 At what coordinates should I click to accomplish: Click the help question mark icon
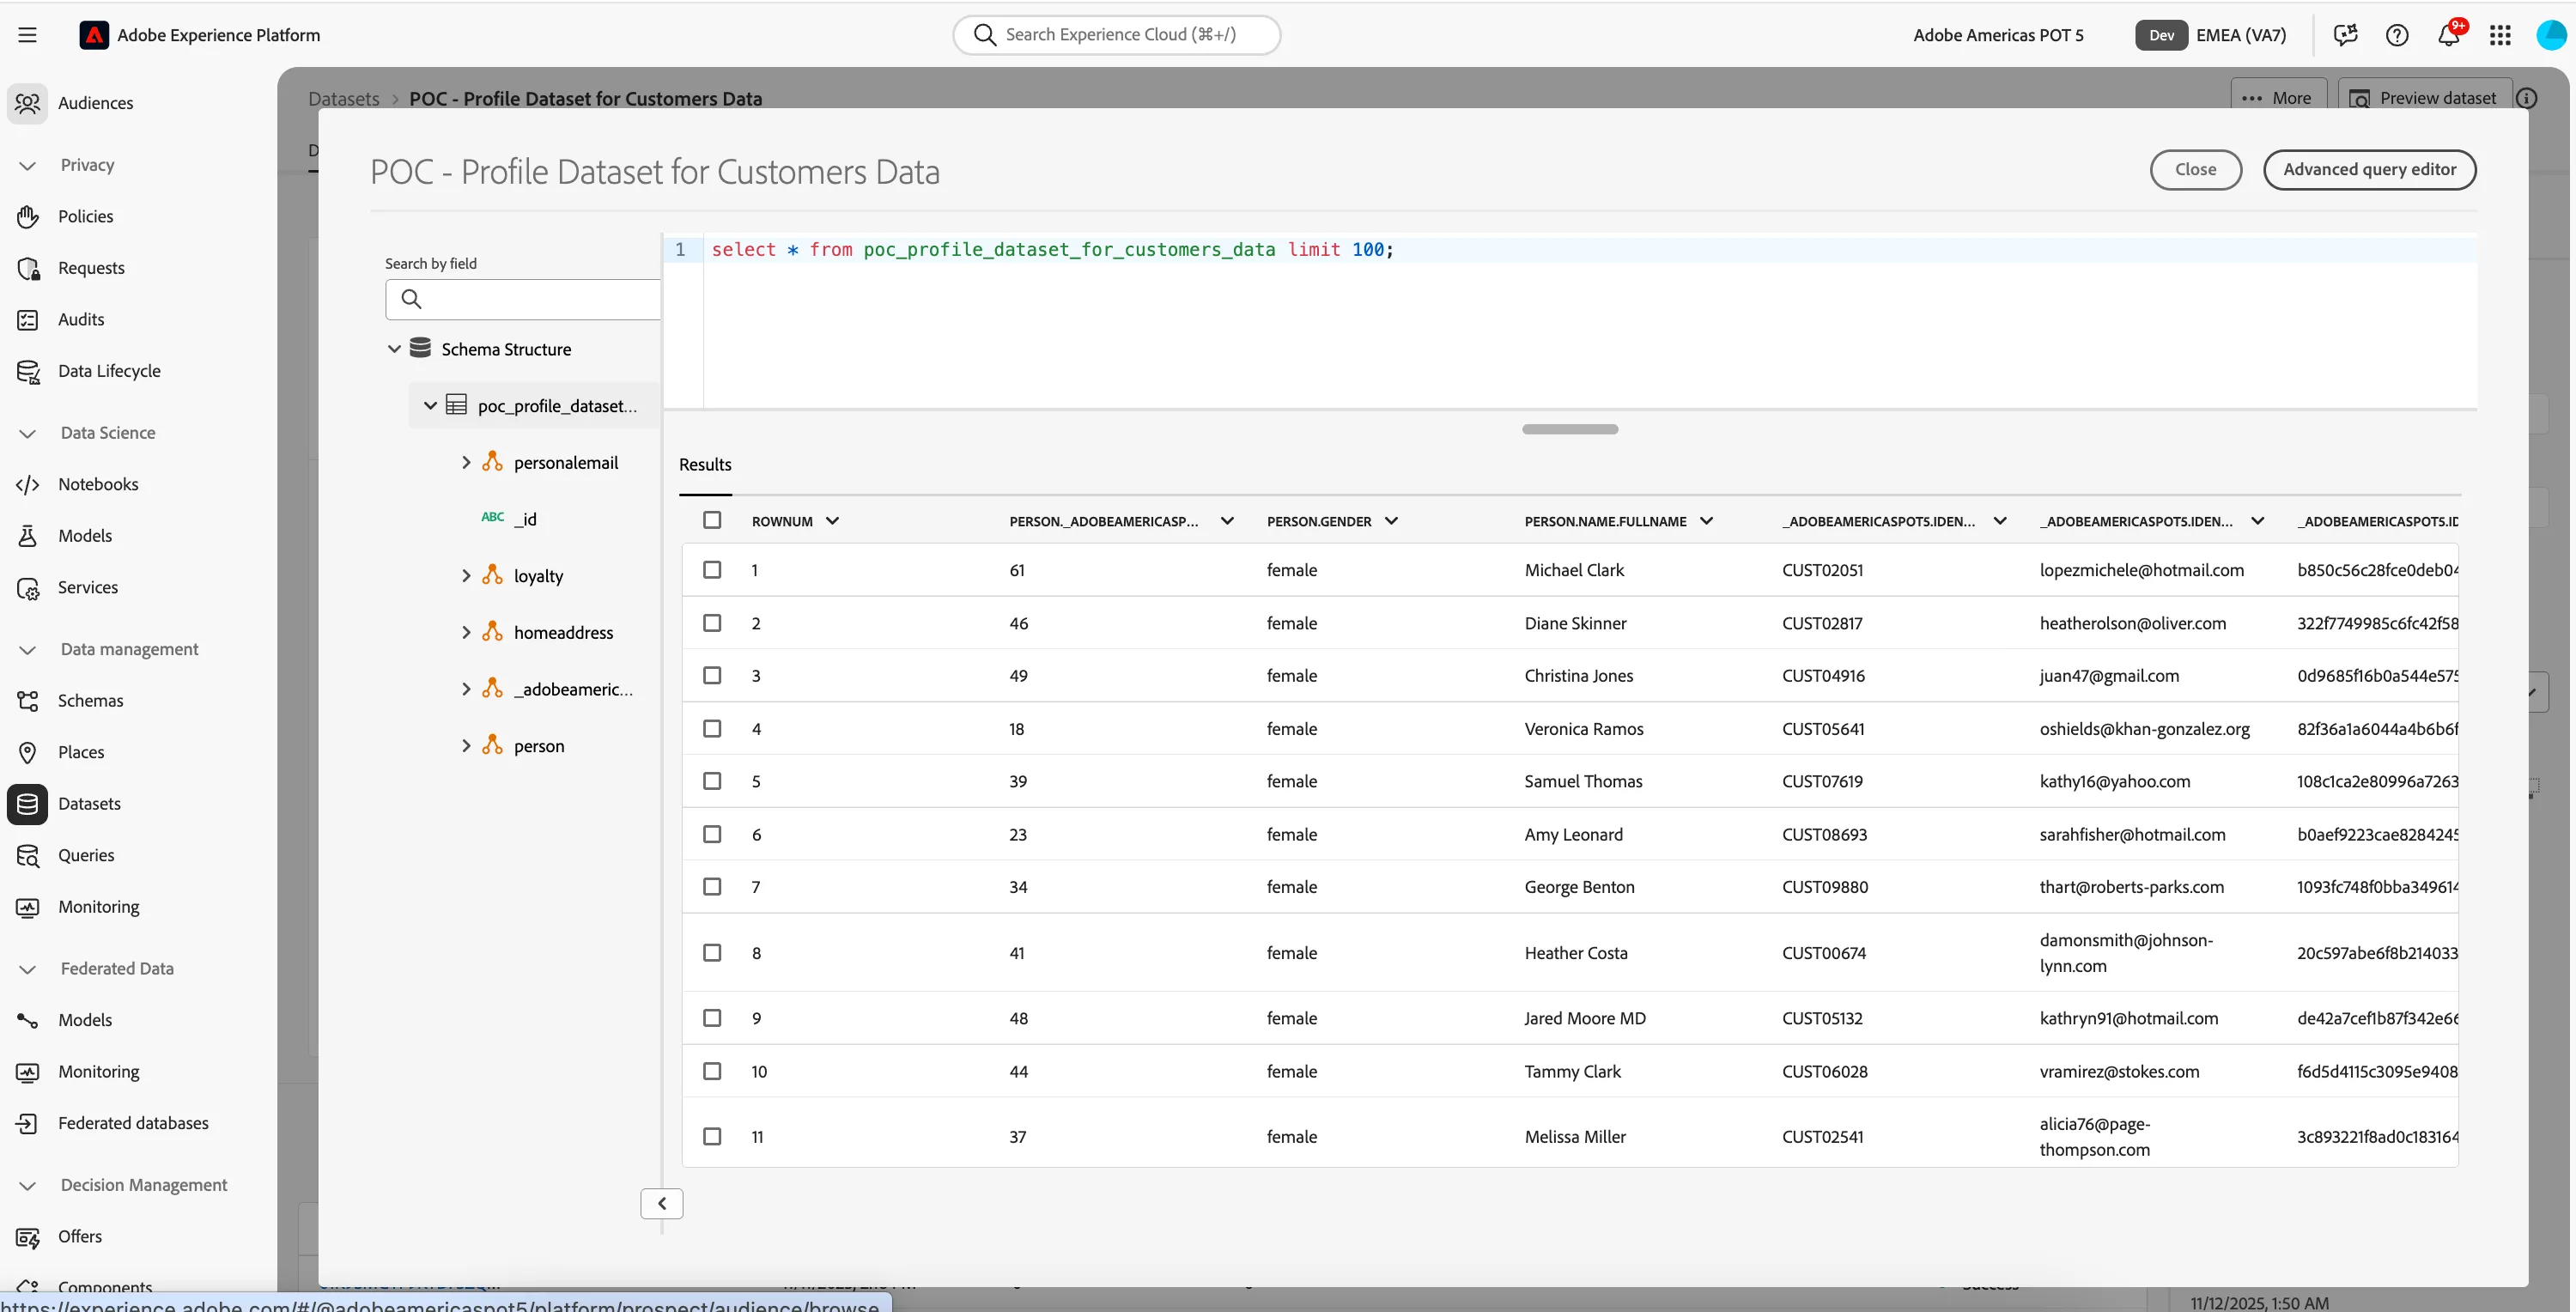[x=2397, y=36]
